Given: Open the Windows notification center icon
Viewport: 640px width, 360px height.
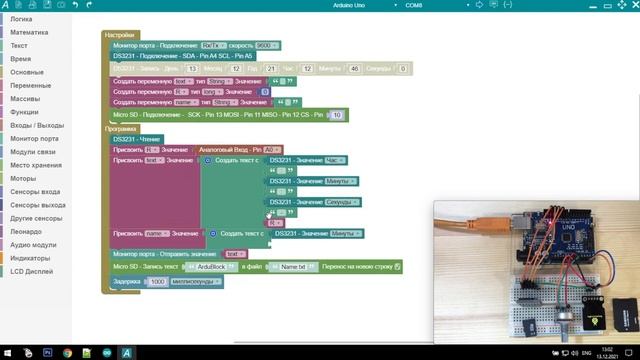Looking at the screenshot, I should coord(629,353).
